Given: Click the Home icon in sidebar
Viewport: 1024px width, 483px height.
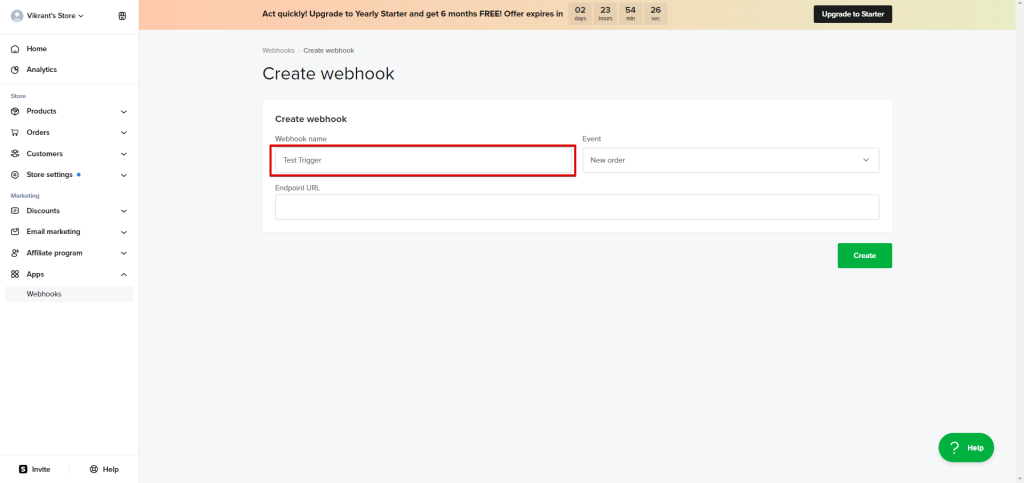Looking at the screenshot, I should (x=15, y=49).
